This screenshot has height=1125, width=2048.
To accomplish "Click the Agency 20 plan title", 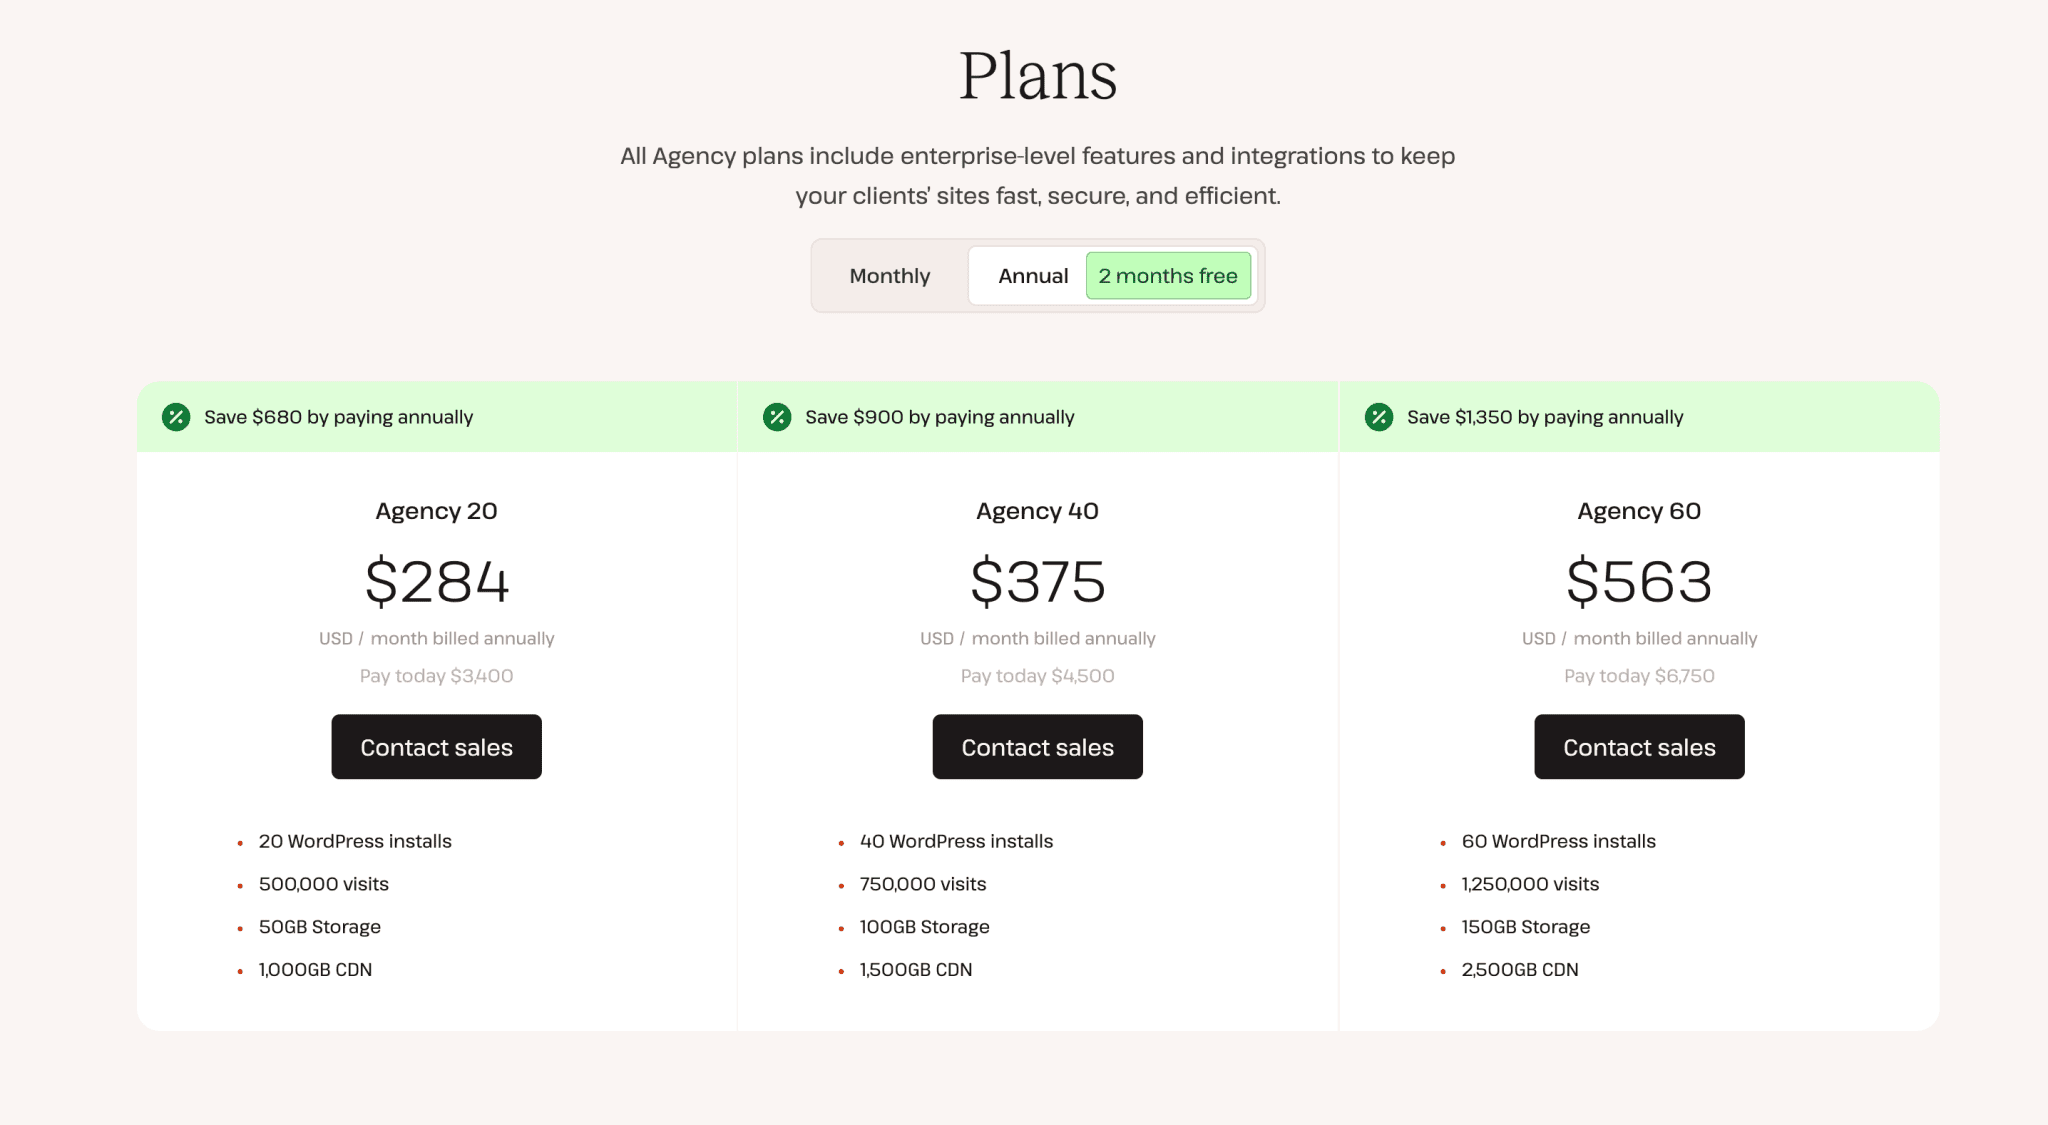I will tap(436, 511).
